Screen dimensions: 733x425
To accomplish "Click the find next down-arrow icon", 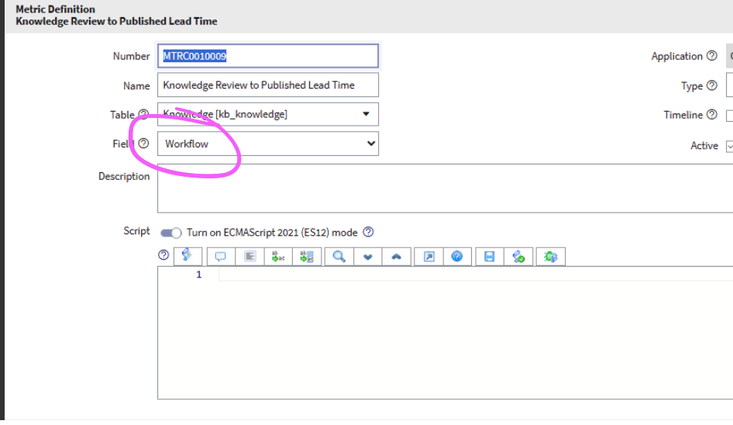I will pos(367,256).
